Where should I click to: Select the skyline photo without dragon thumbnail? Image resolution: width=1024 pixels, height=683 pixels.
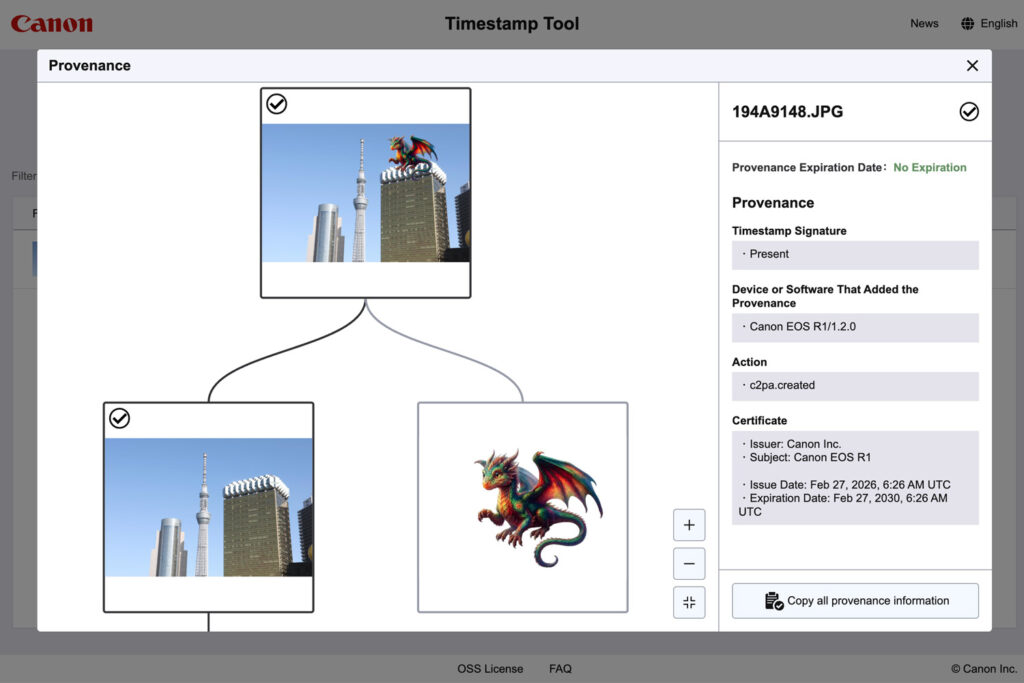tap(208, 507)
